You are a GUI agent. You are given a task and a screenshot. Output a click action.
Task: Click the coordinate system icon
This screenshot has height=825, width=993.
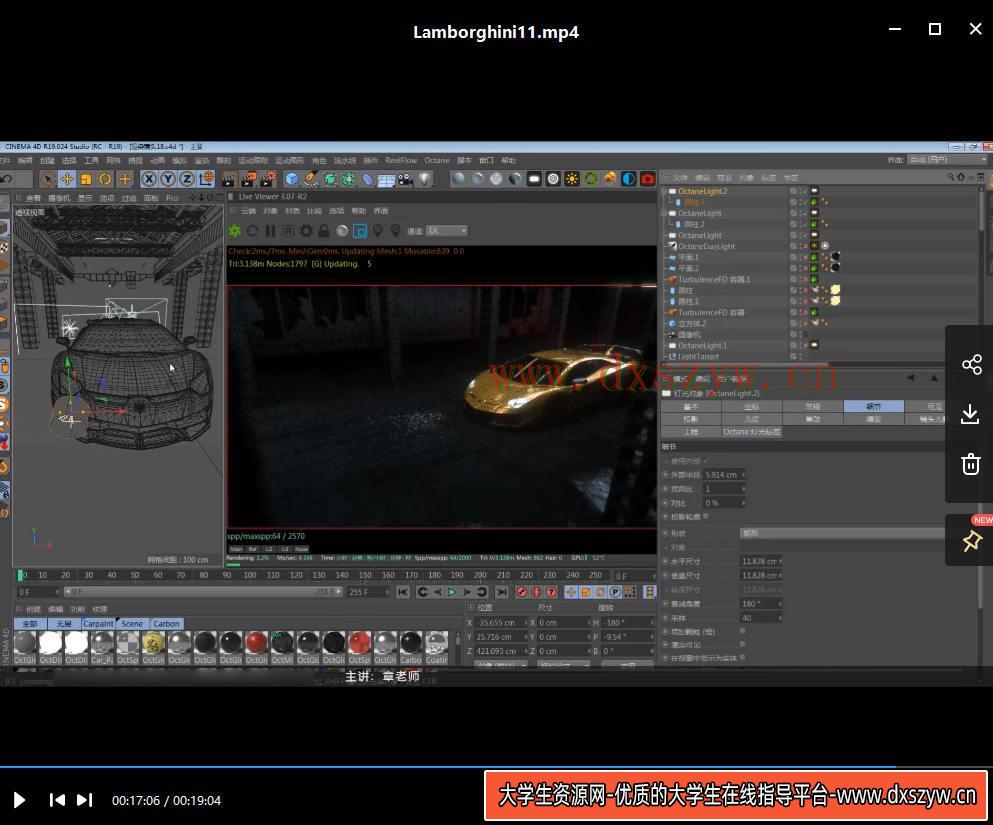[206, 179]
